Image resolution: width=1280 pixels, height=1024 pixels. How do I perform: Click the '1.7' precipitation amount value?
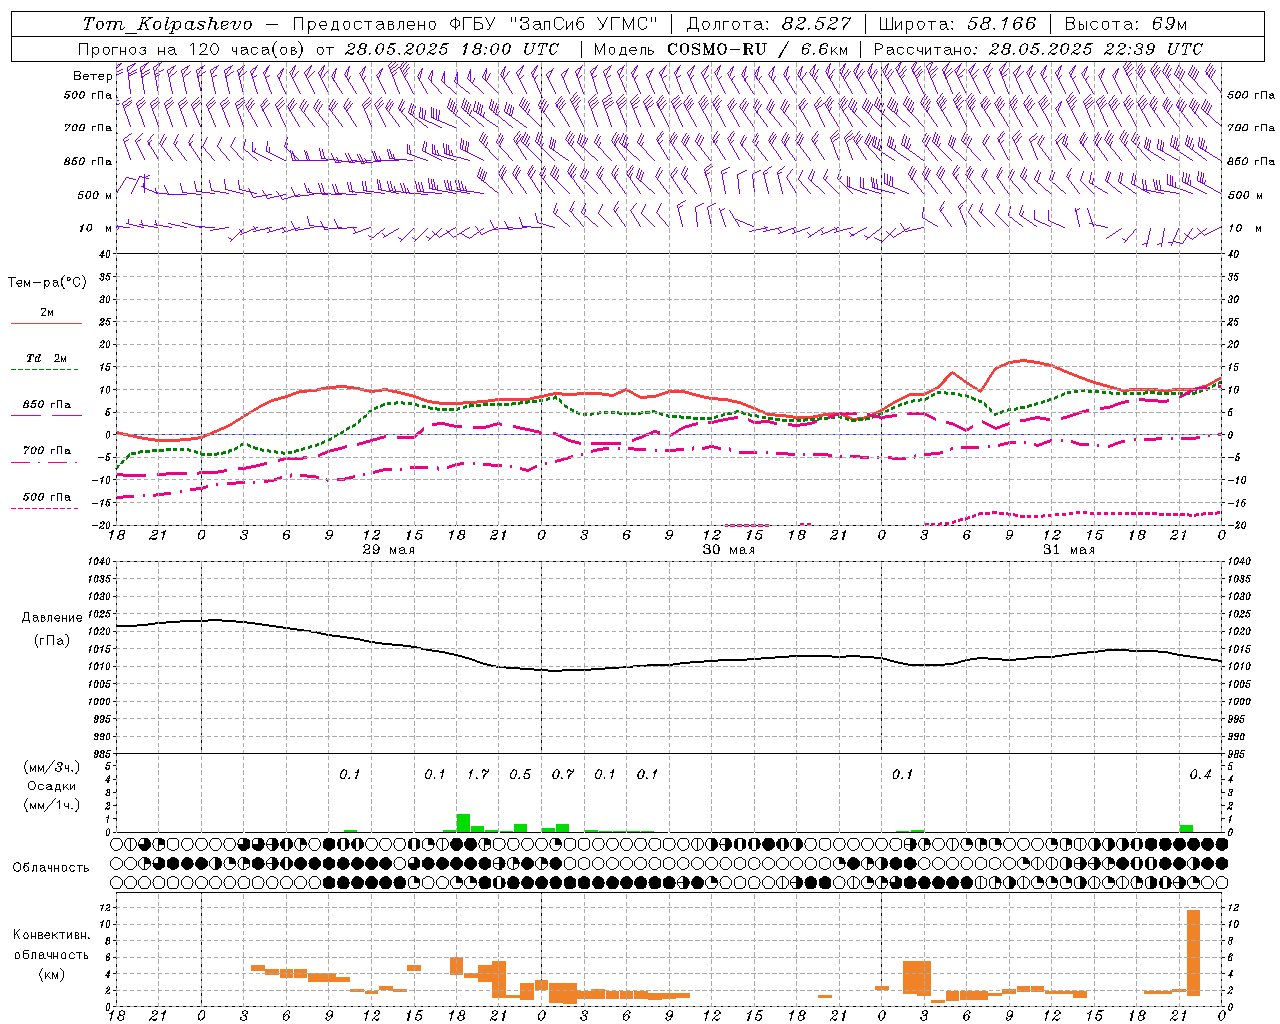click(x=478, y=774)
